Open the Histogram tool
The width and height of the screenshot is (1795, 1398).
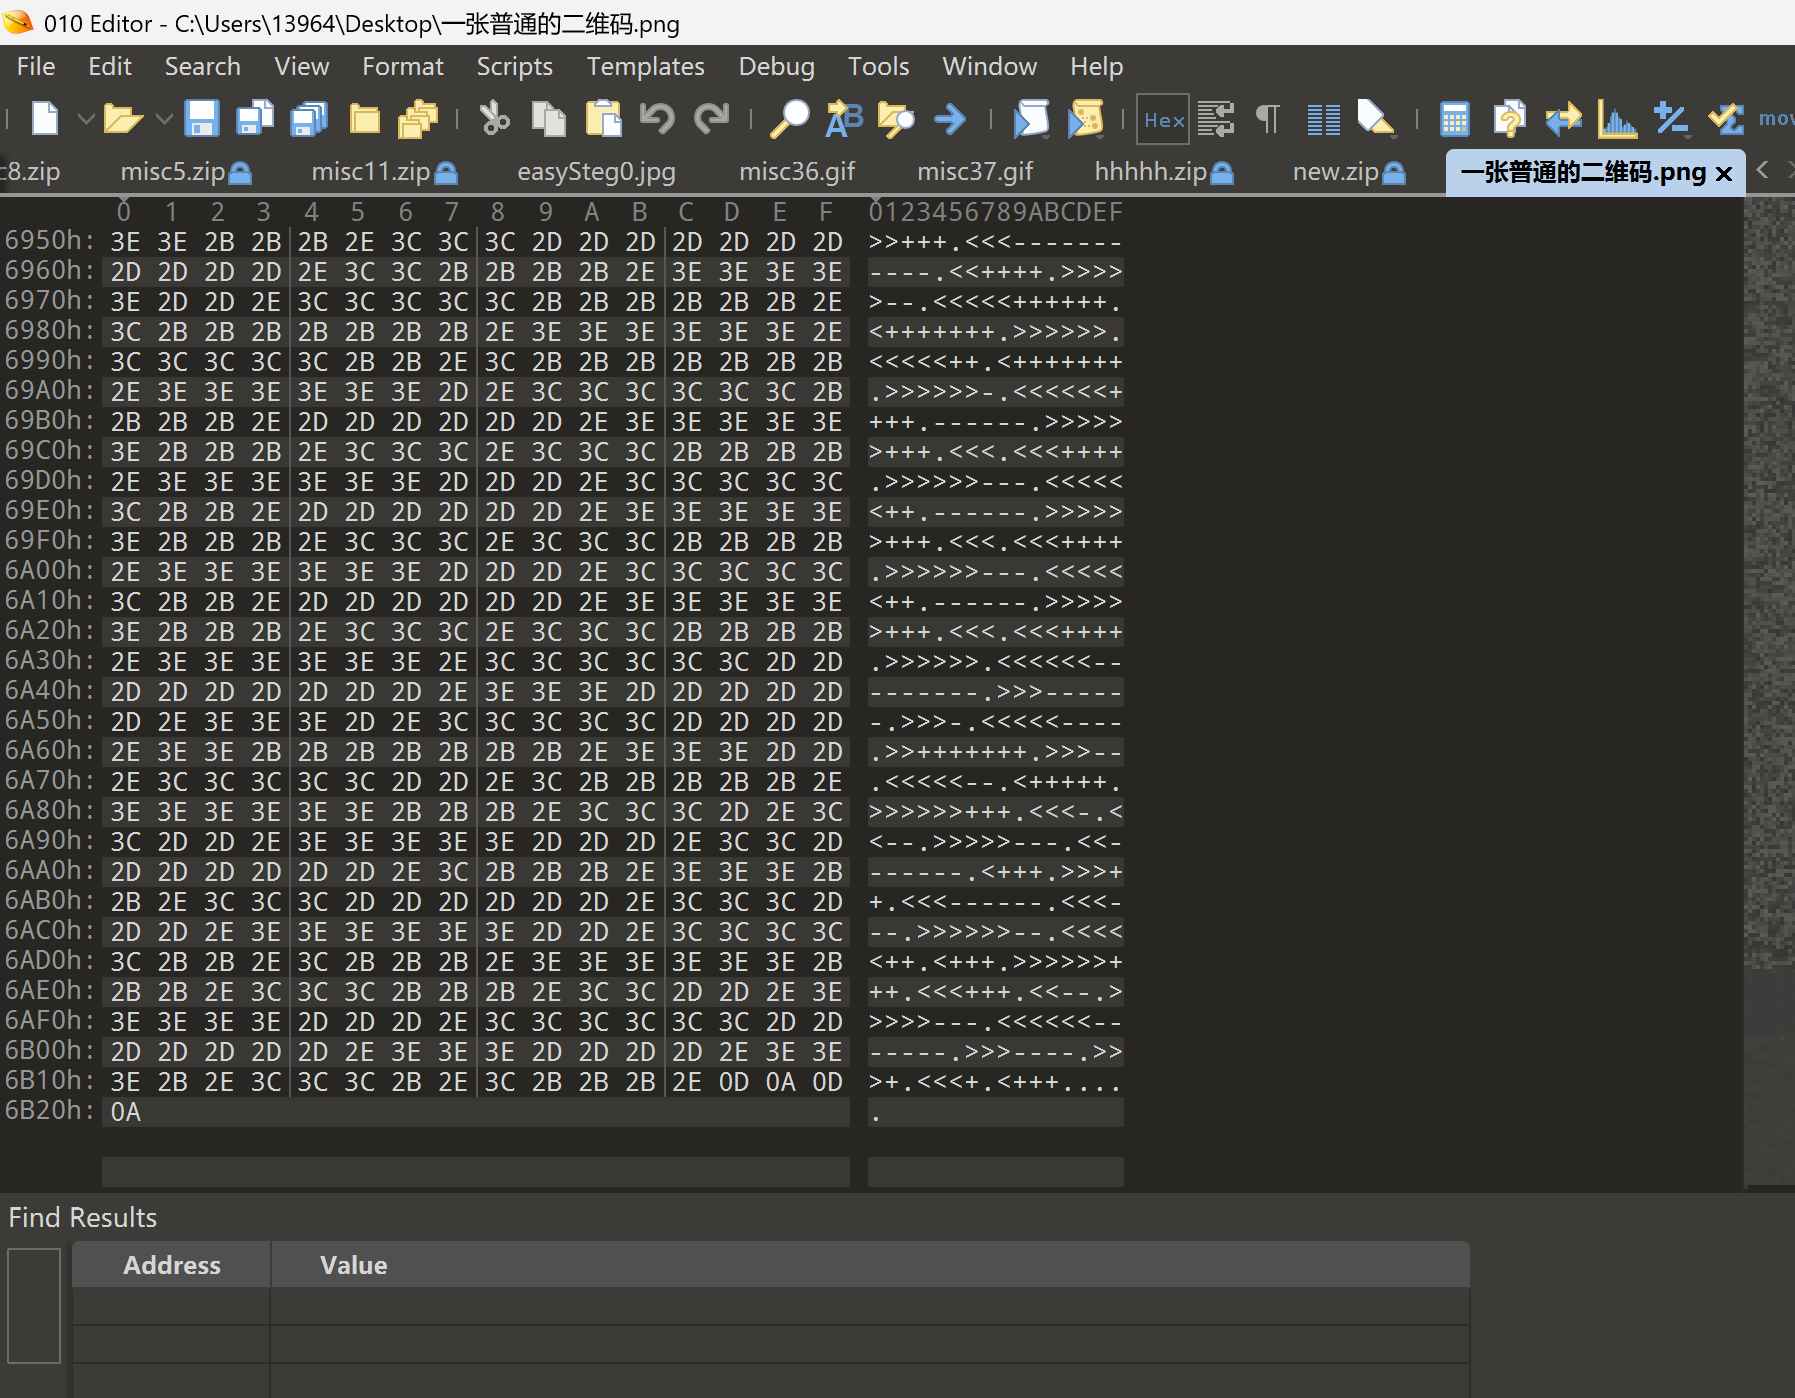pos(1617,119)
